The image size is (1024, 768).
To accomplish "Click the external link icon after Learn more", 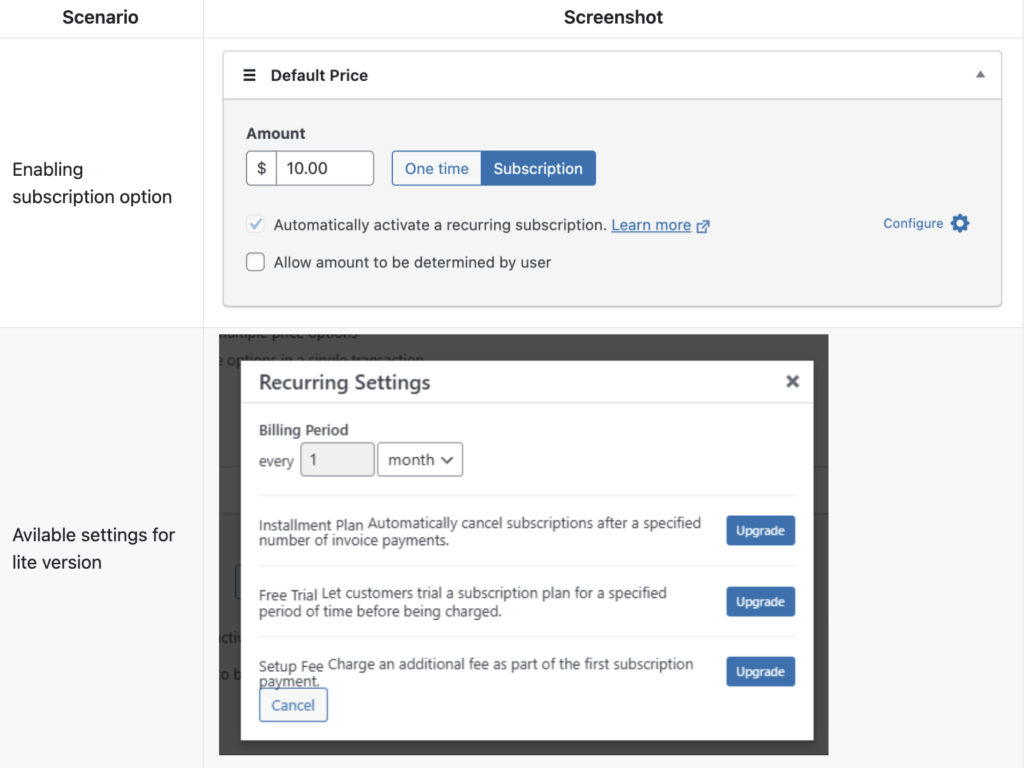I will click(x=703, y=226).
